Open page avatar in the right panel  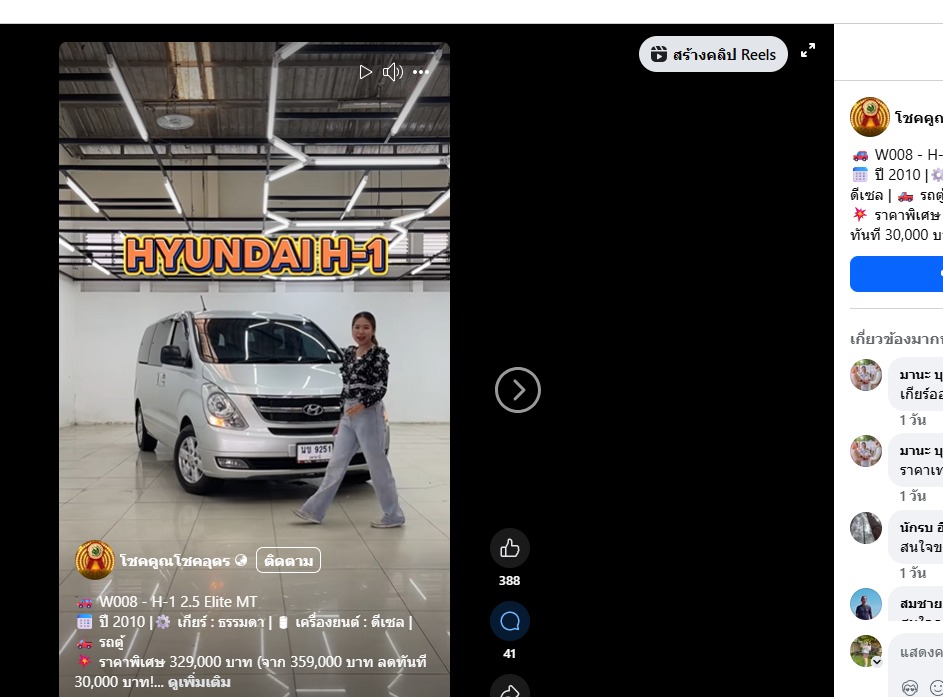(870, 117)
